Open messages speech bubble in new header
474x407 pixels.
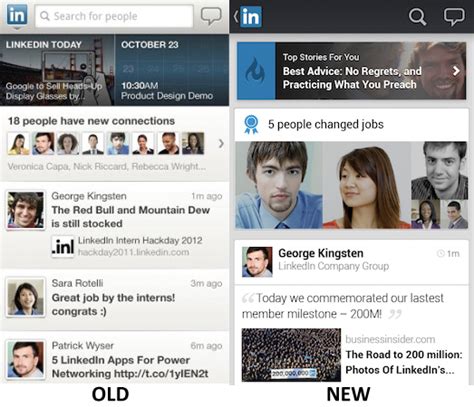(454, 16)
